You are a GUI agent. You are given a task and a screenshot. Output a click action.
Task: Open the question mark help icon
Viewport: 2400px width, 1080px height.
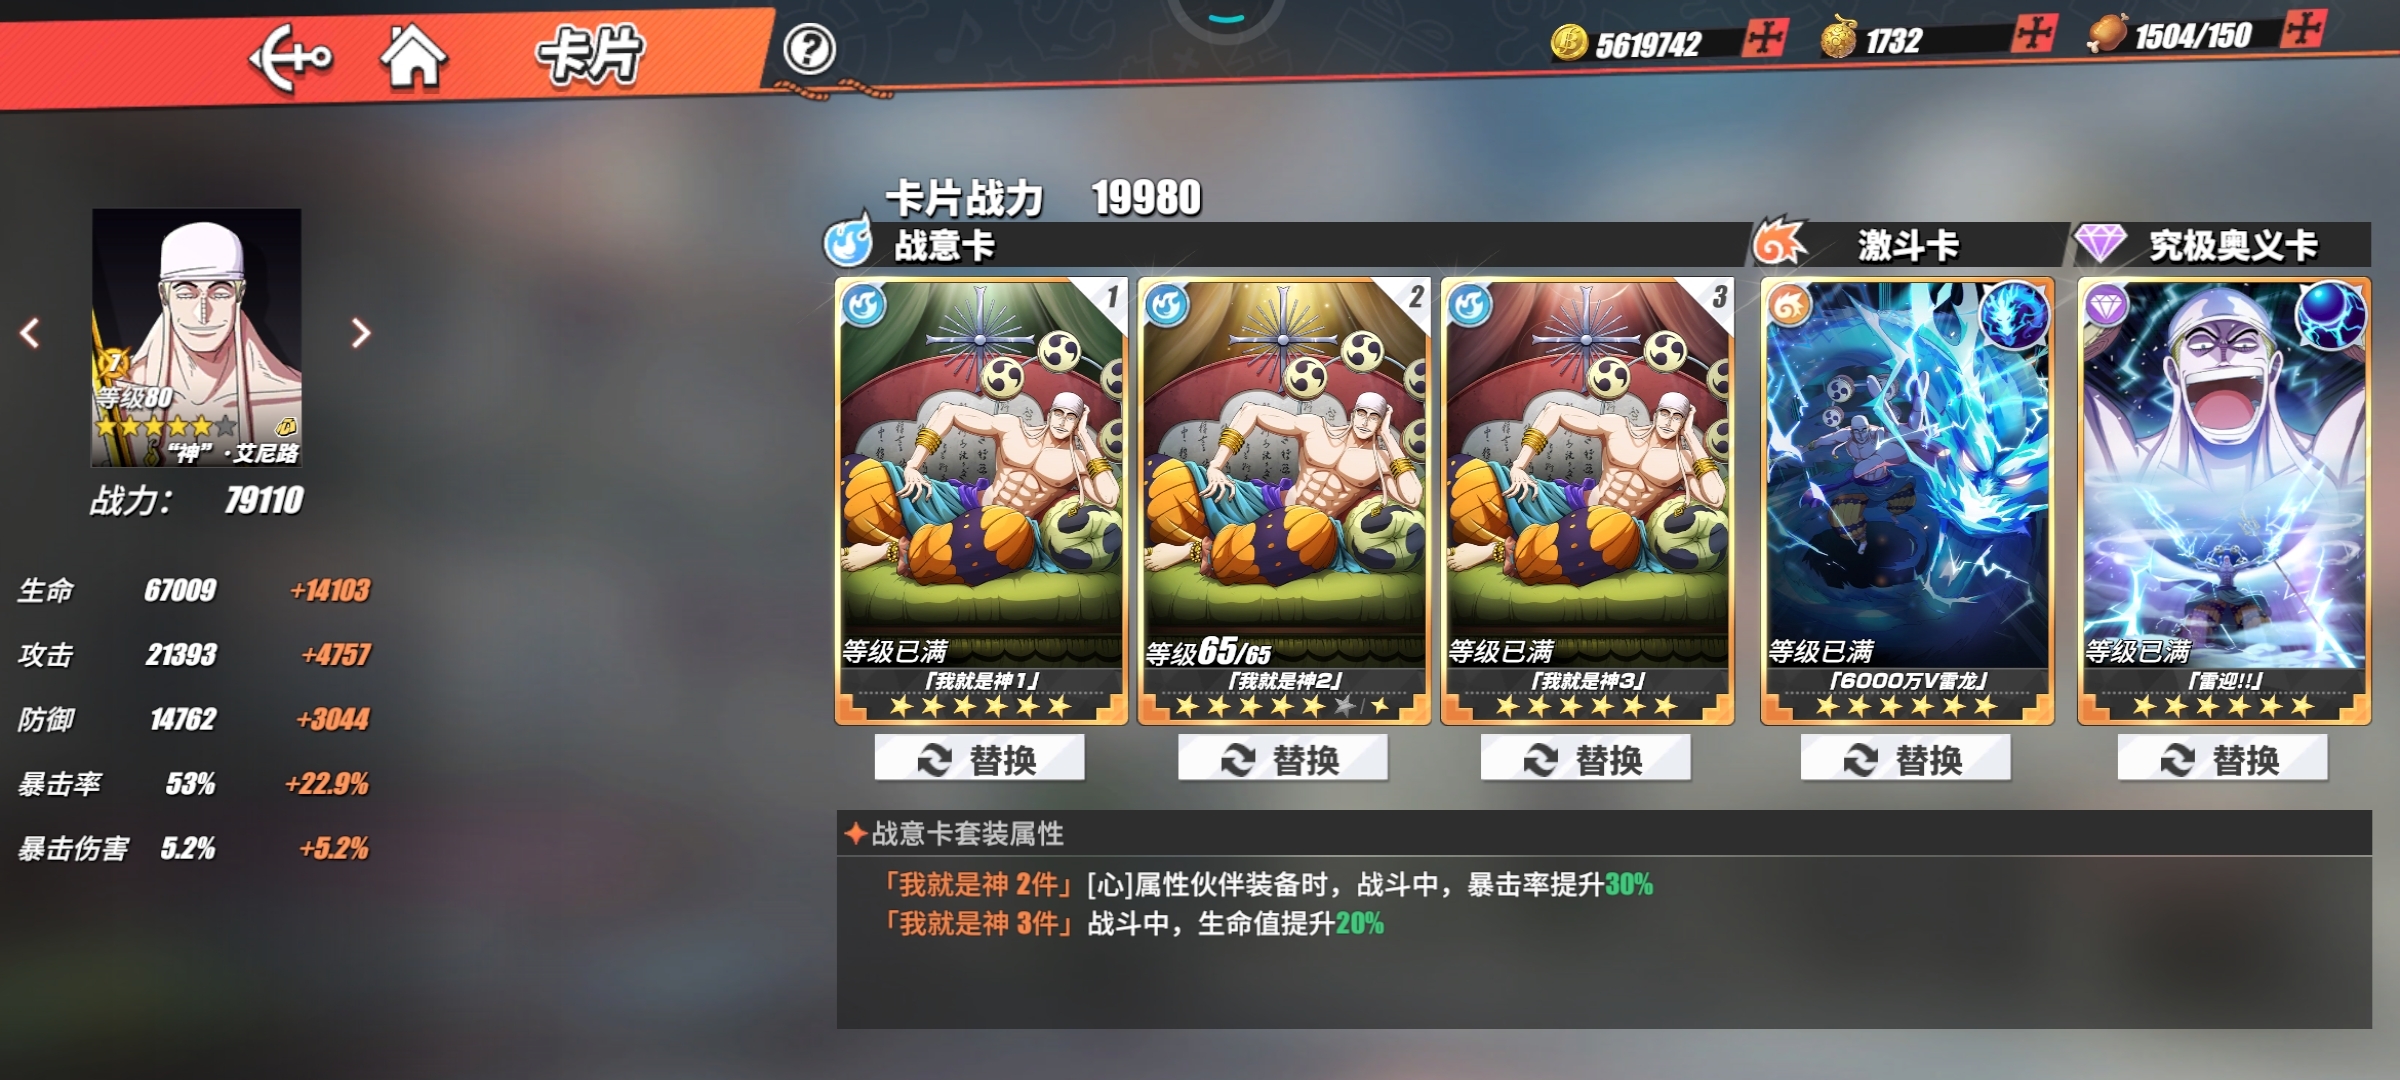809,49
